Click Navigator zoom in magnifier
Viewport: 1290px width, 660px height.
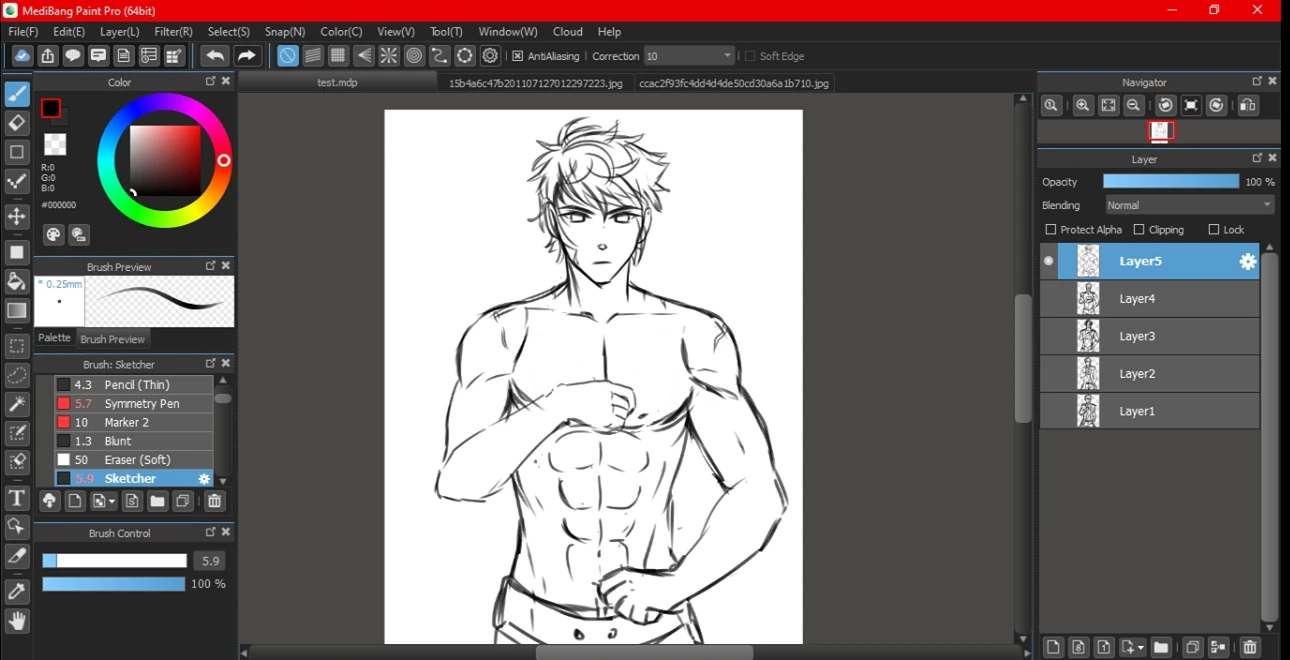click(x=1083, y=105)
